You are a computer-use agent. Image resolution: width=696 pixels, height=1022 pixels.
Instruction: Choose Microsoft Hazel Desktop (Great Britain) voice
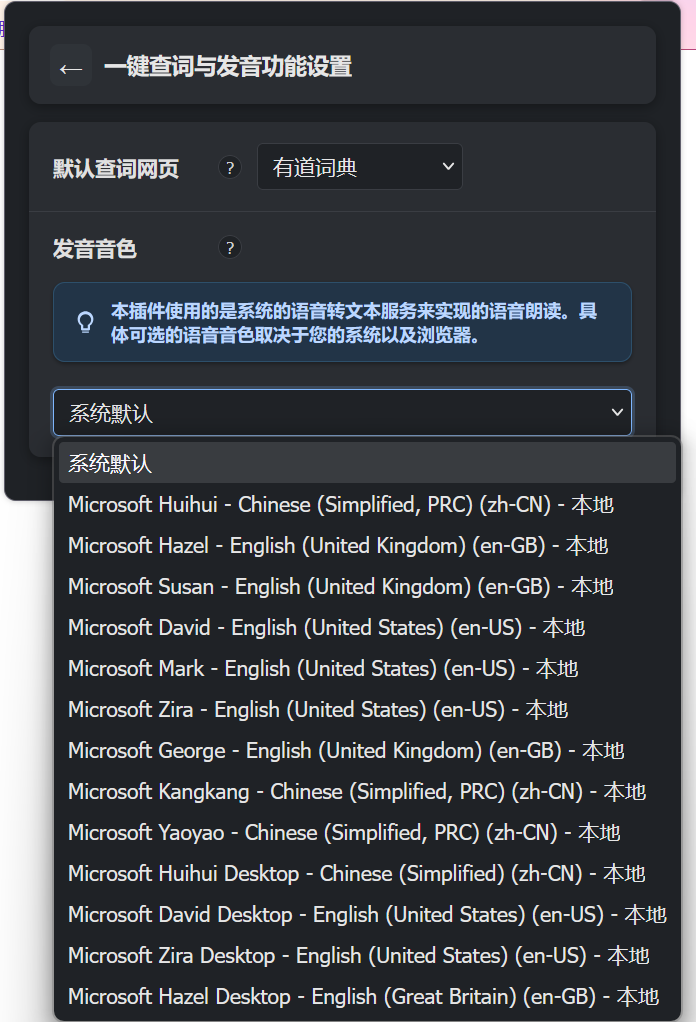point(367,997)
